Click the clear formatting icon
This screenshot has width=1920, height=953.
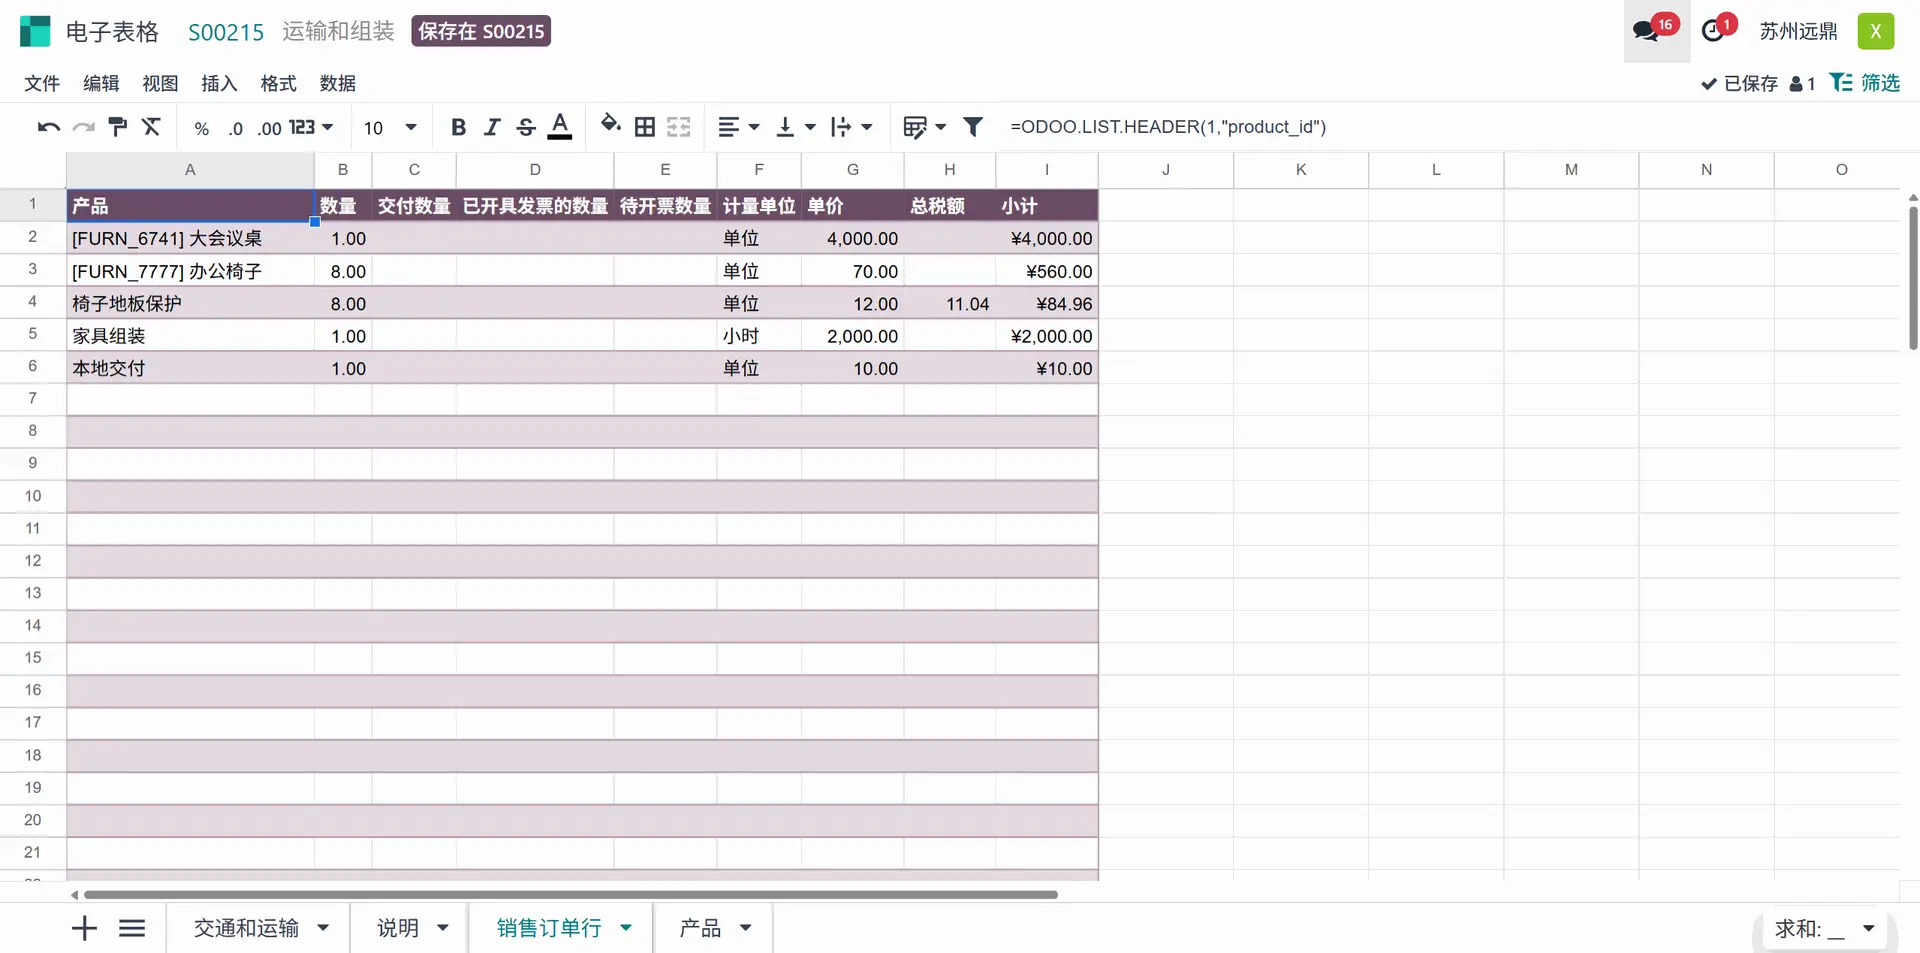point(151,127)
